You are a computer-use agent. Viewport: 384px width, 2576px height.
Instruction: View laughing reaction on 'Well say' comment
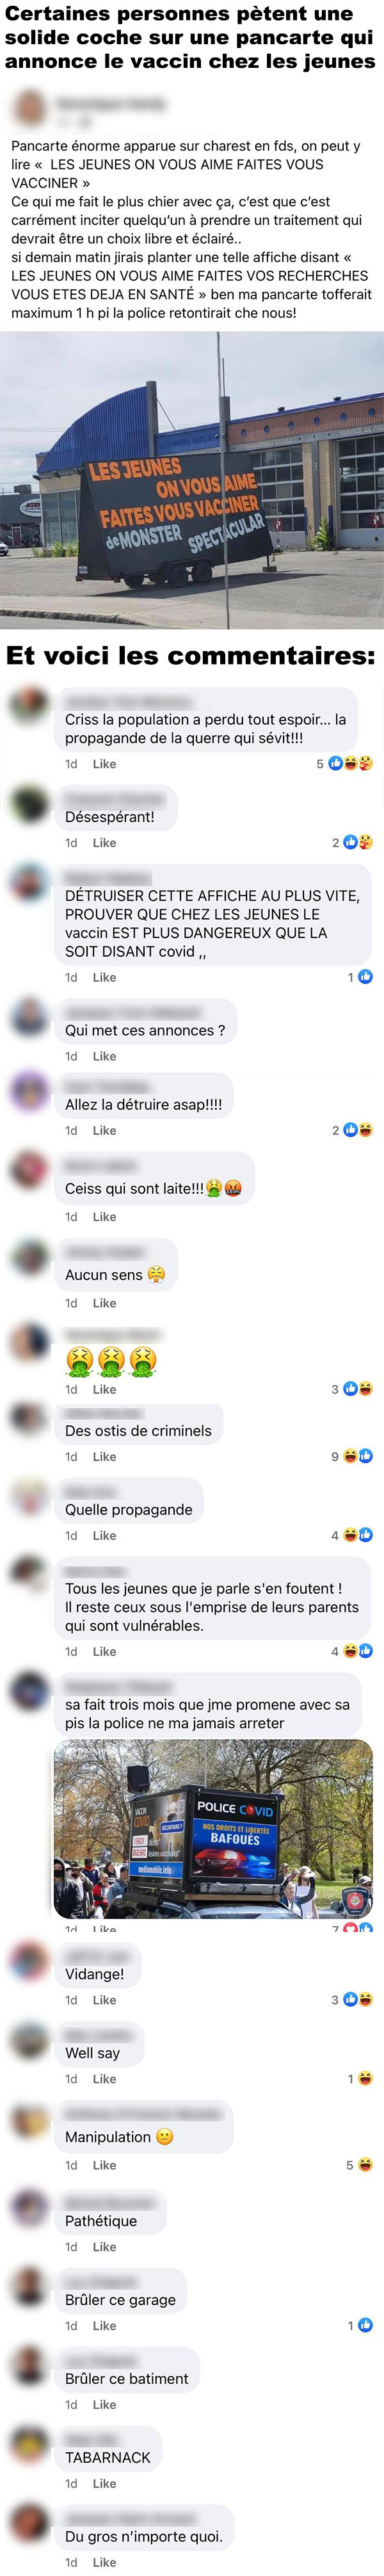pyautogui.click(x=365, y=2079)
